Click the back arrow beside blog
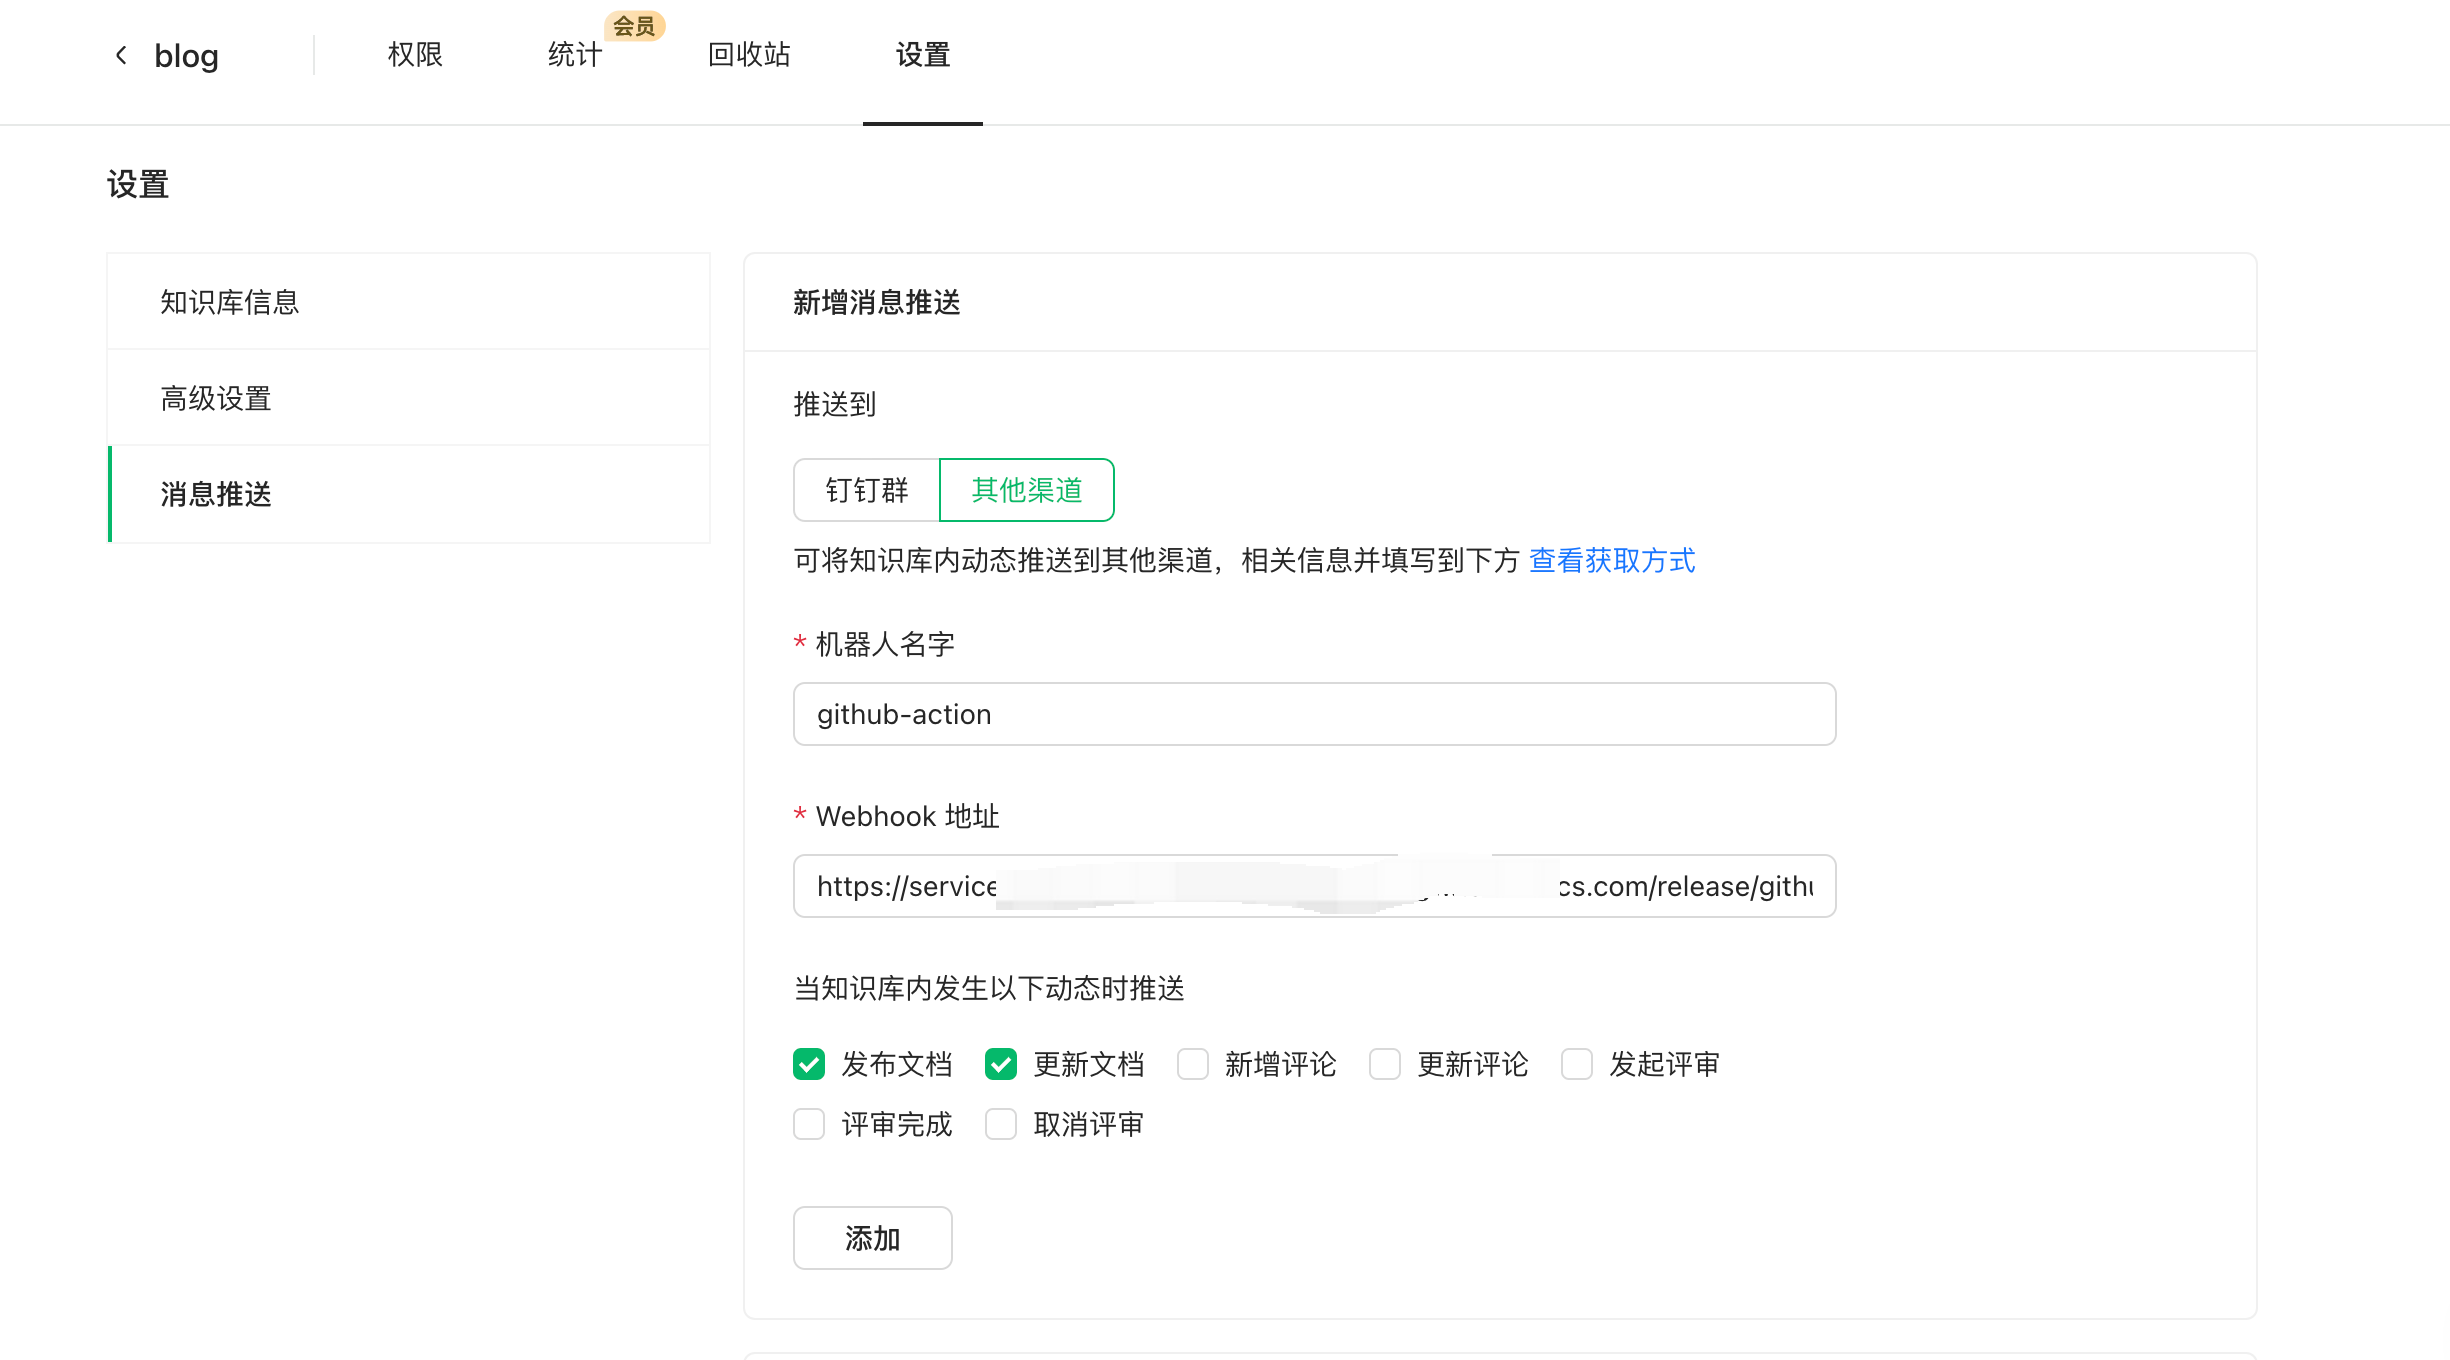 click(x=121, y=55)
